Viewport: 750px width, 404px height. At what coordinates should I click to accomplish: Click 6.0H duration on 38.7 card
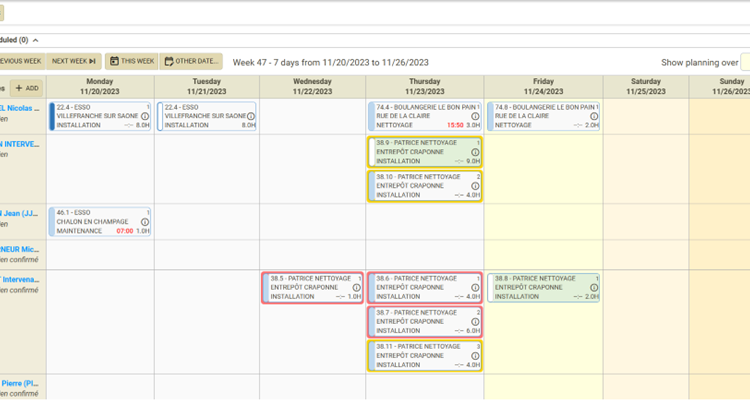[x=474, y=331]
